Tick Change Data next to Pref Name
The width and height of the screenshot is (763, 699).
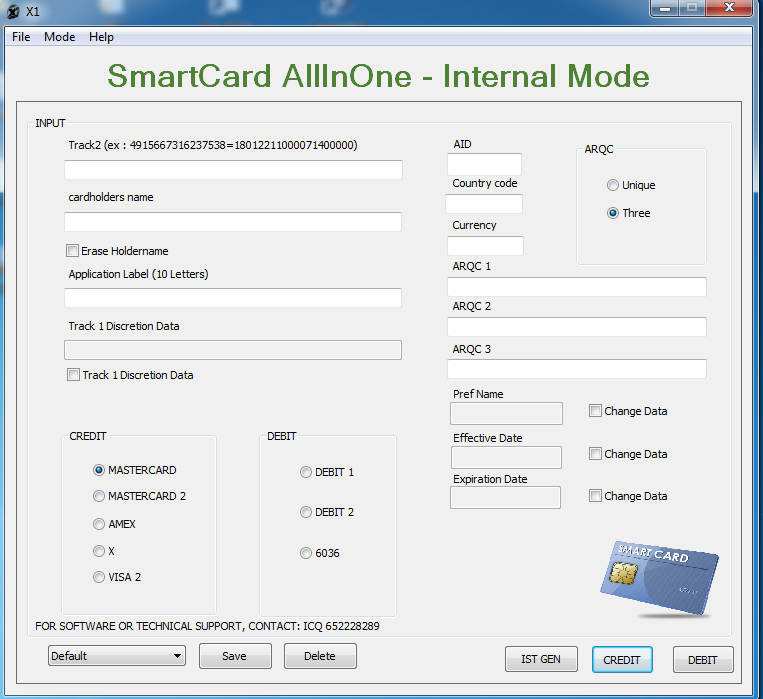(595, 411)
